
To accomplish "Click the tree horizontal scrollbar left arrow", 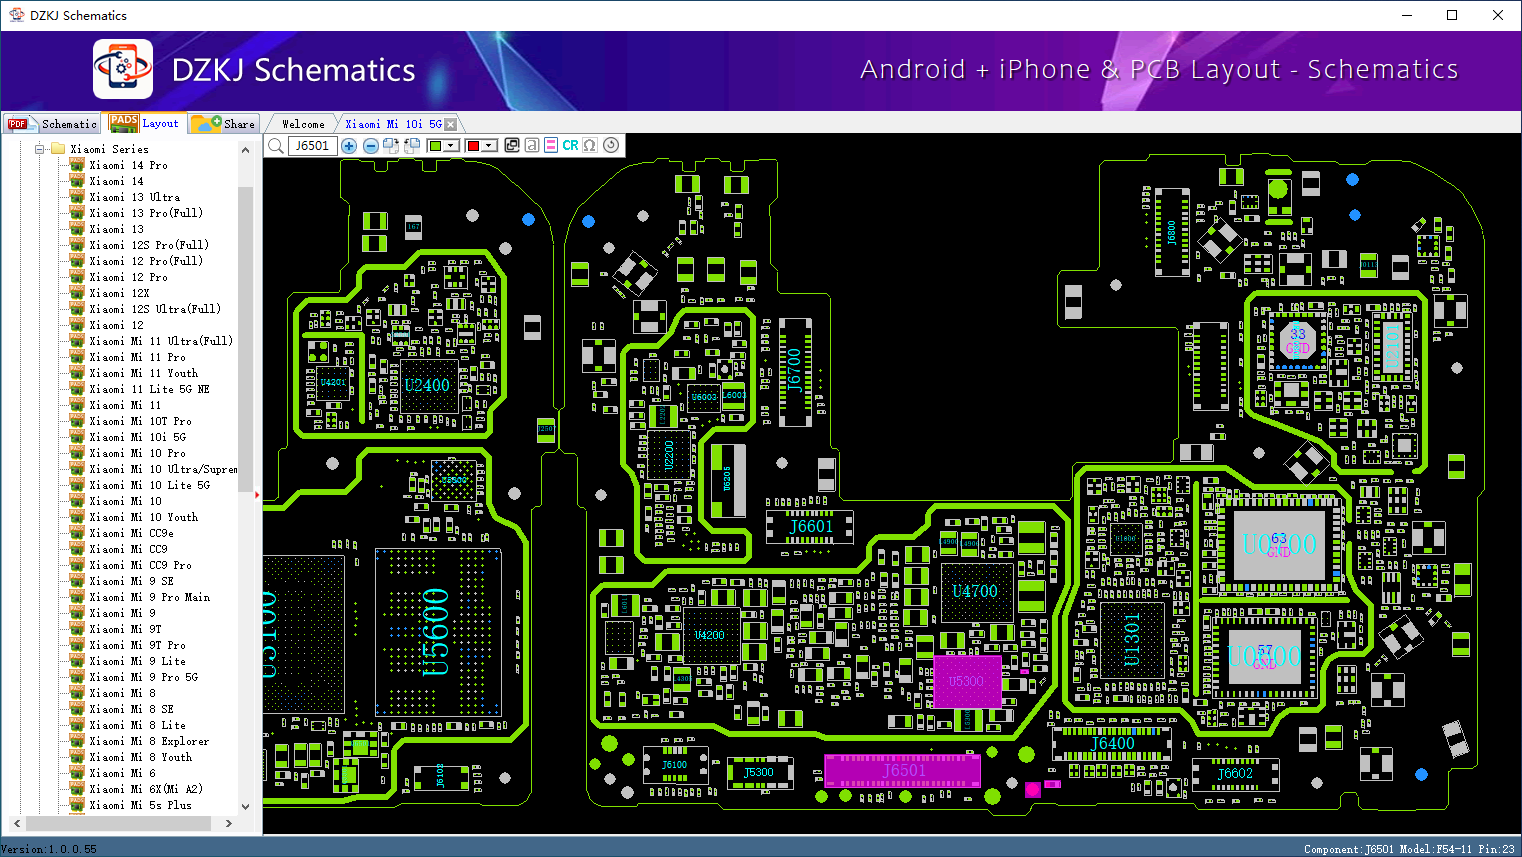I will pyautogui.click(x=15, y=823).
